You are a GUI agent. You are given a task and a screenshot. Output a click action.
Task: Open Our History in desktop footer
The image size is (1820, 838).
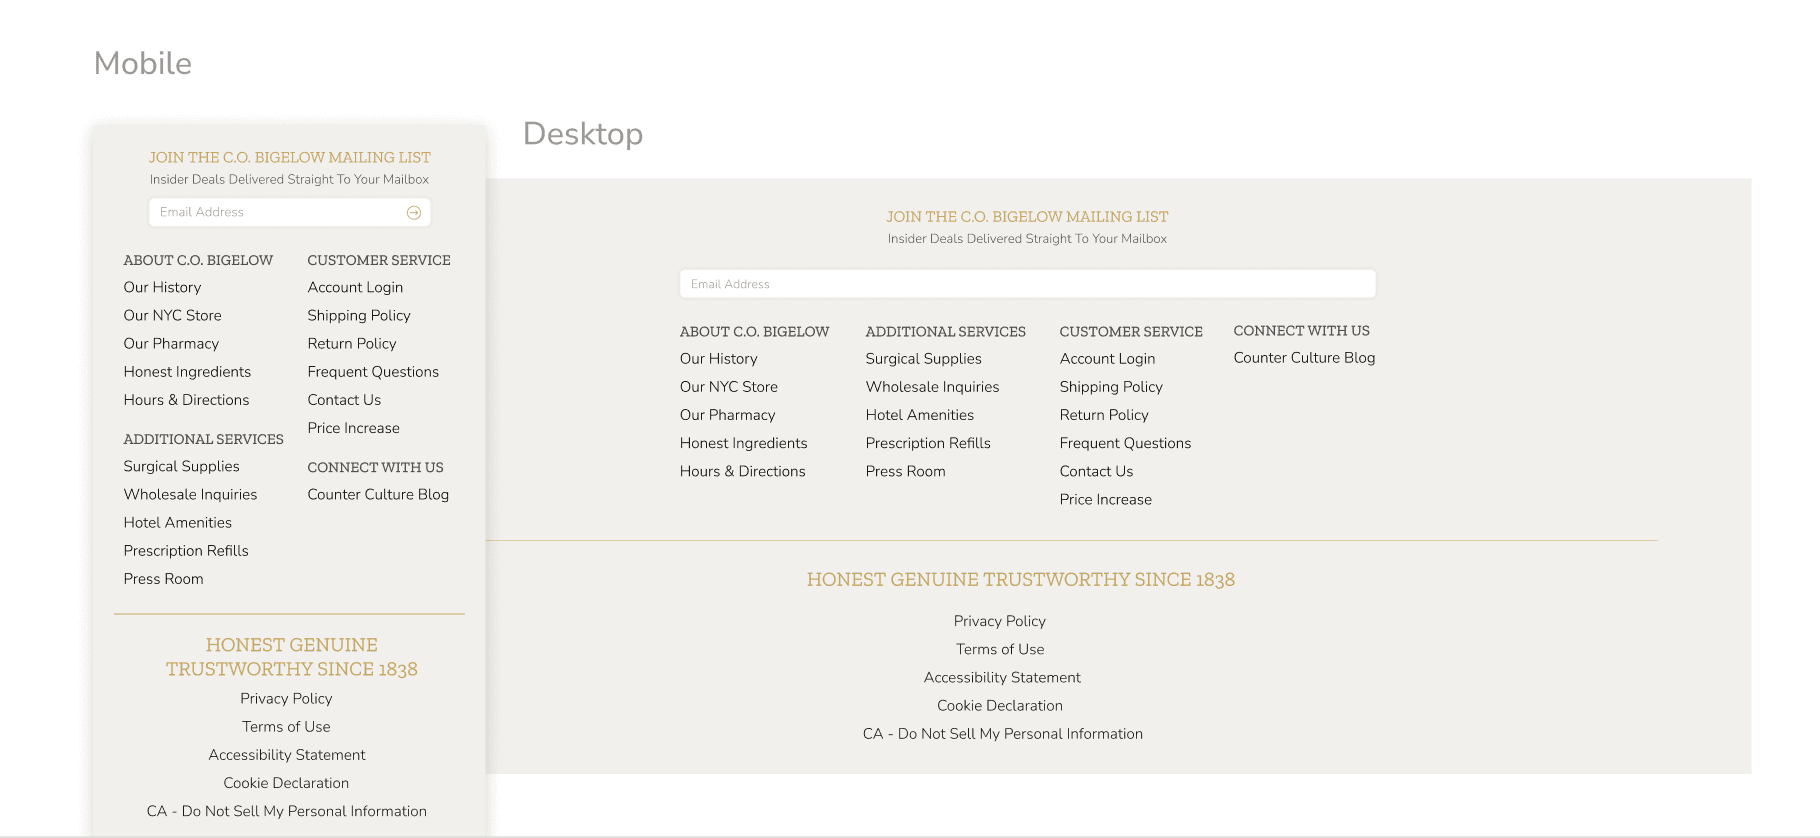coord(718,358)
